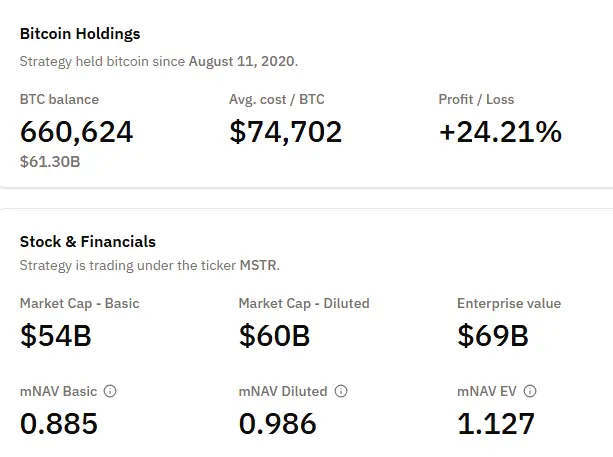Click the info icon next to mNAV EV

click(x=530, y=391)
